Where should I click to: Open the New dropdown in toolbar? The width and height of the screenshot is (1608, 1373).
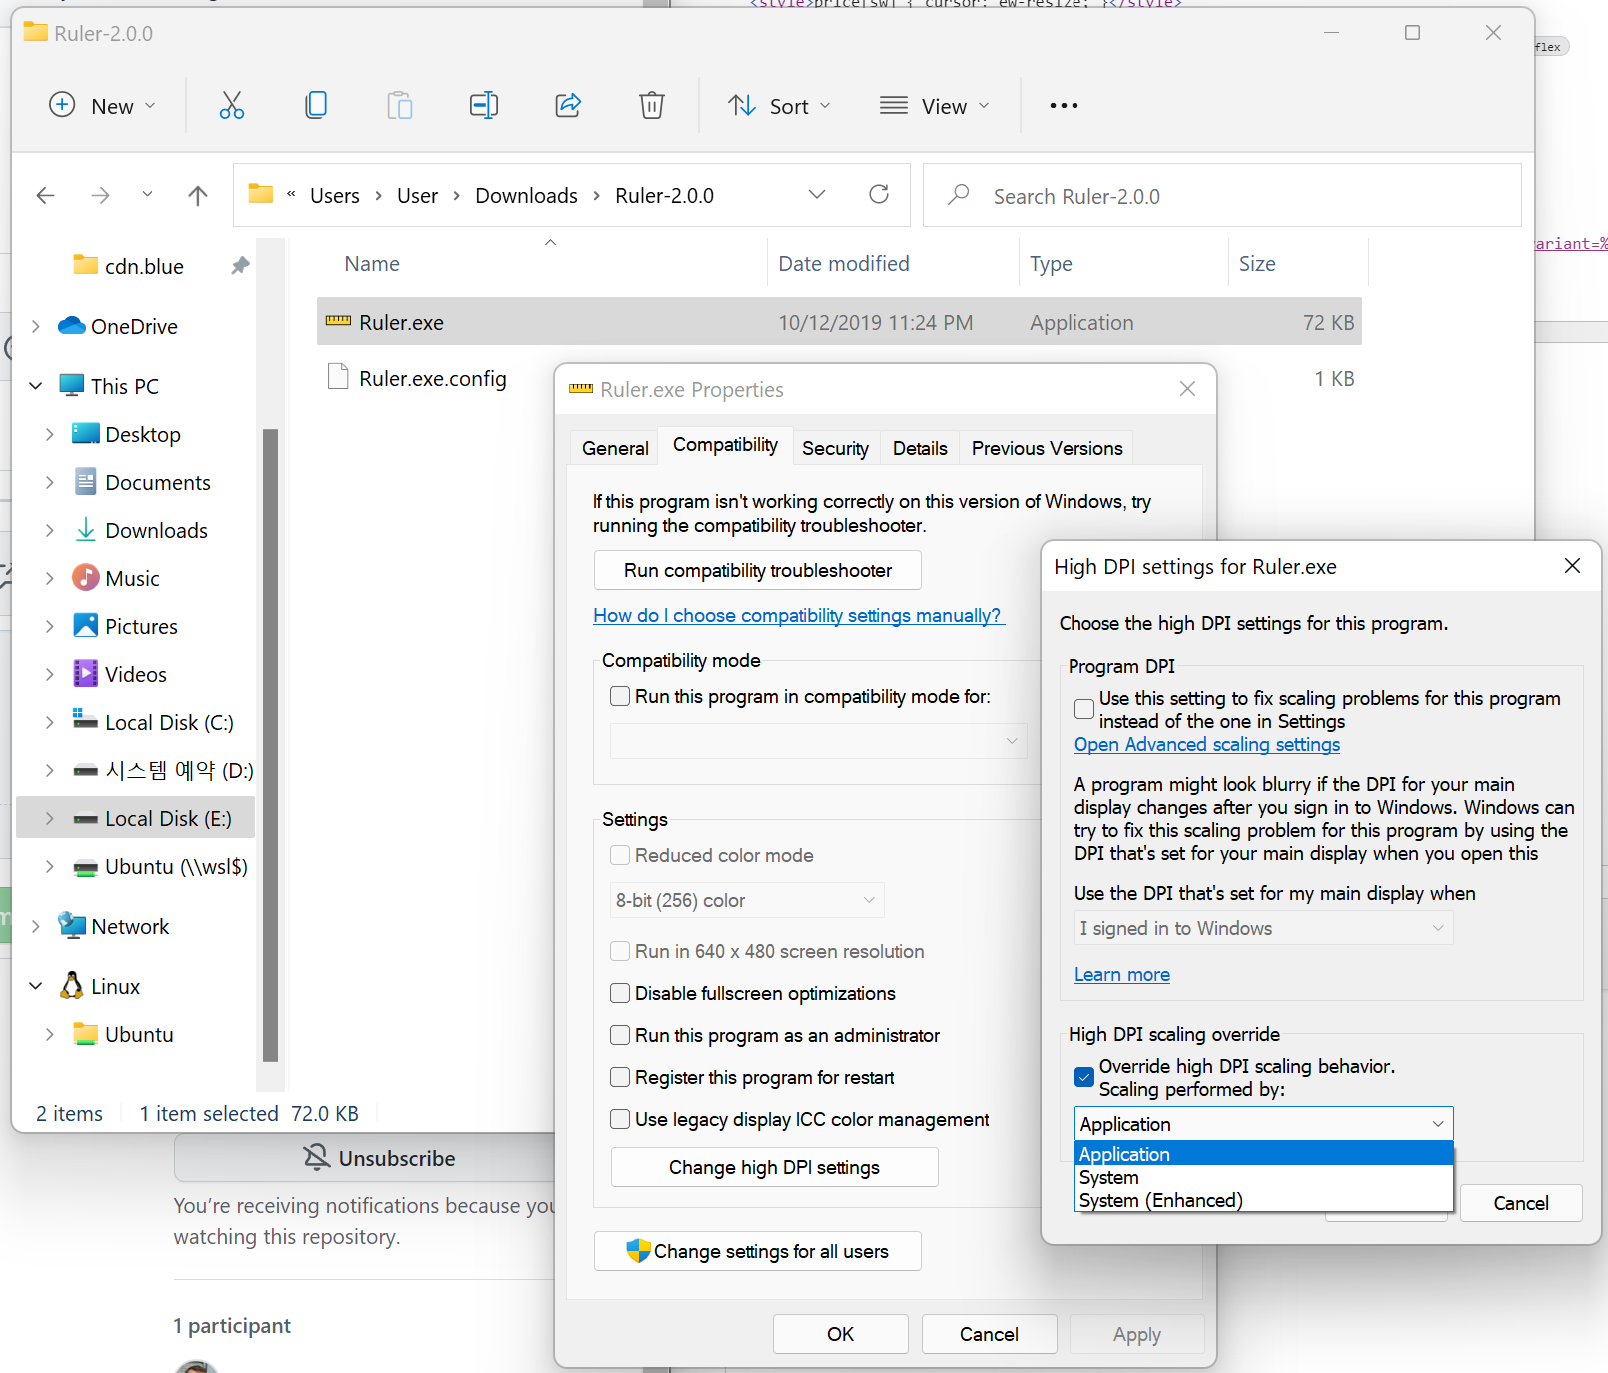pyautogui.click(x=103, y=105)
